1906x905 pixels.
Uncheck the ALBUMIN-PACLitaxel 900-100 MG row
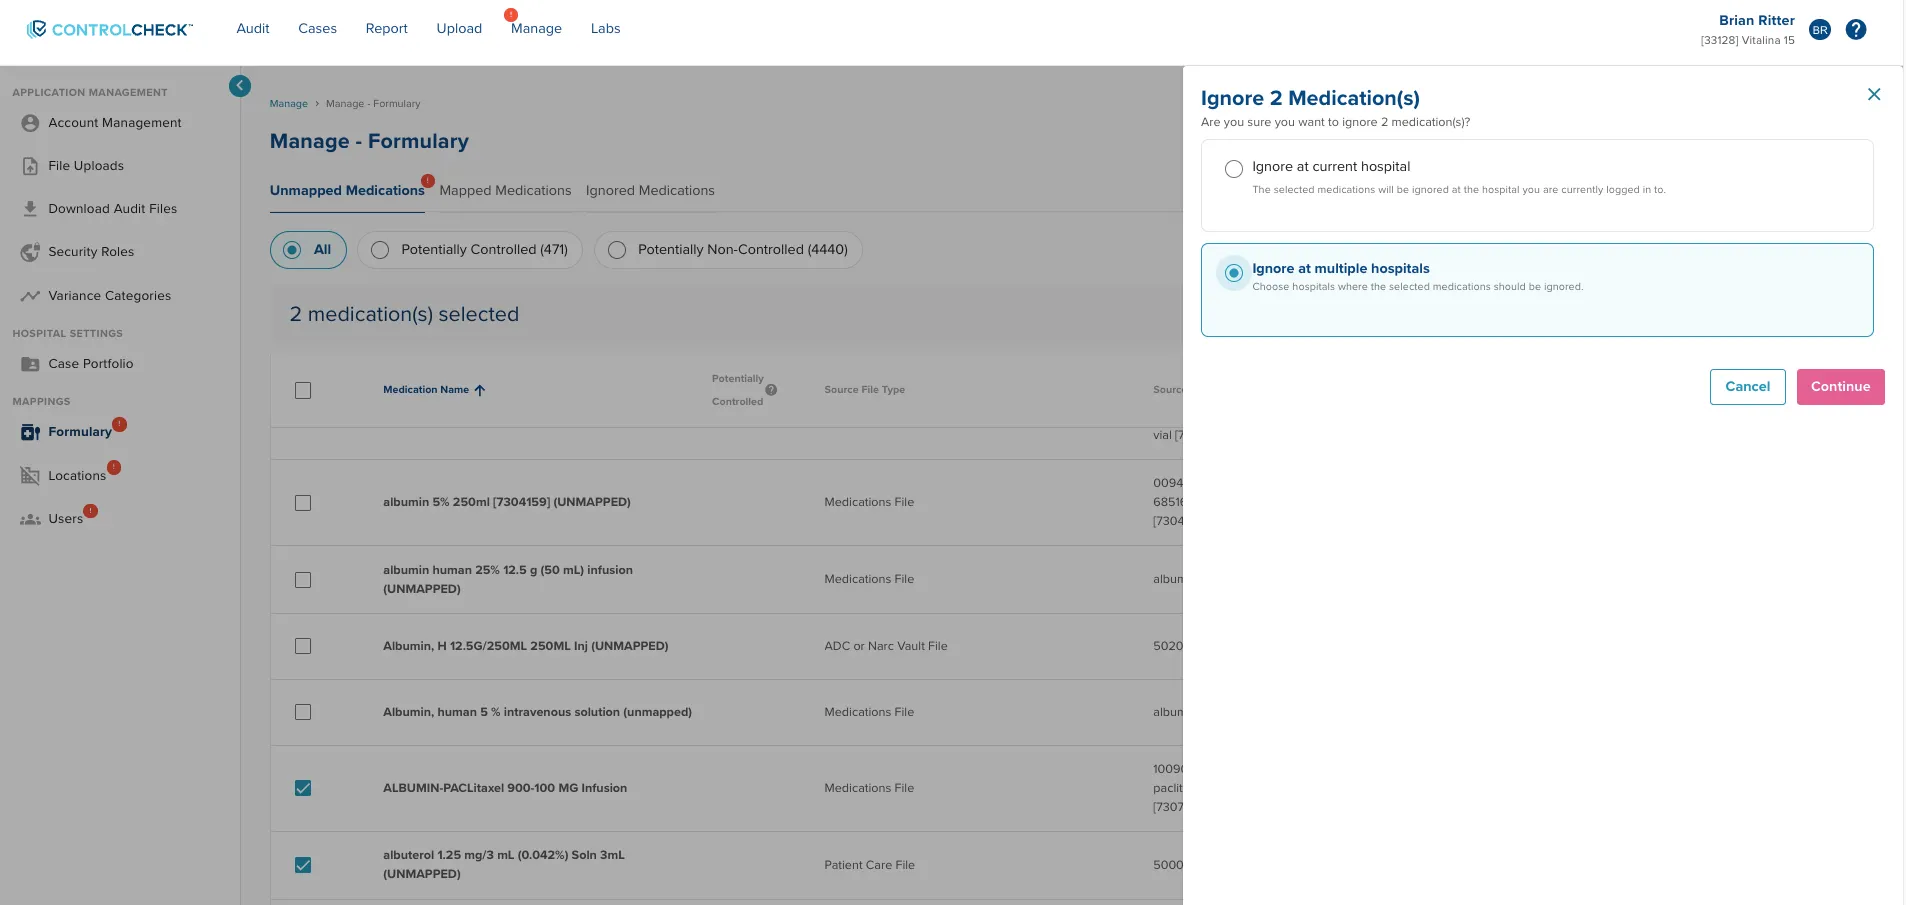pyautogui.click(x=303, y=788)
